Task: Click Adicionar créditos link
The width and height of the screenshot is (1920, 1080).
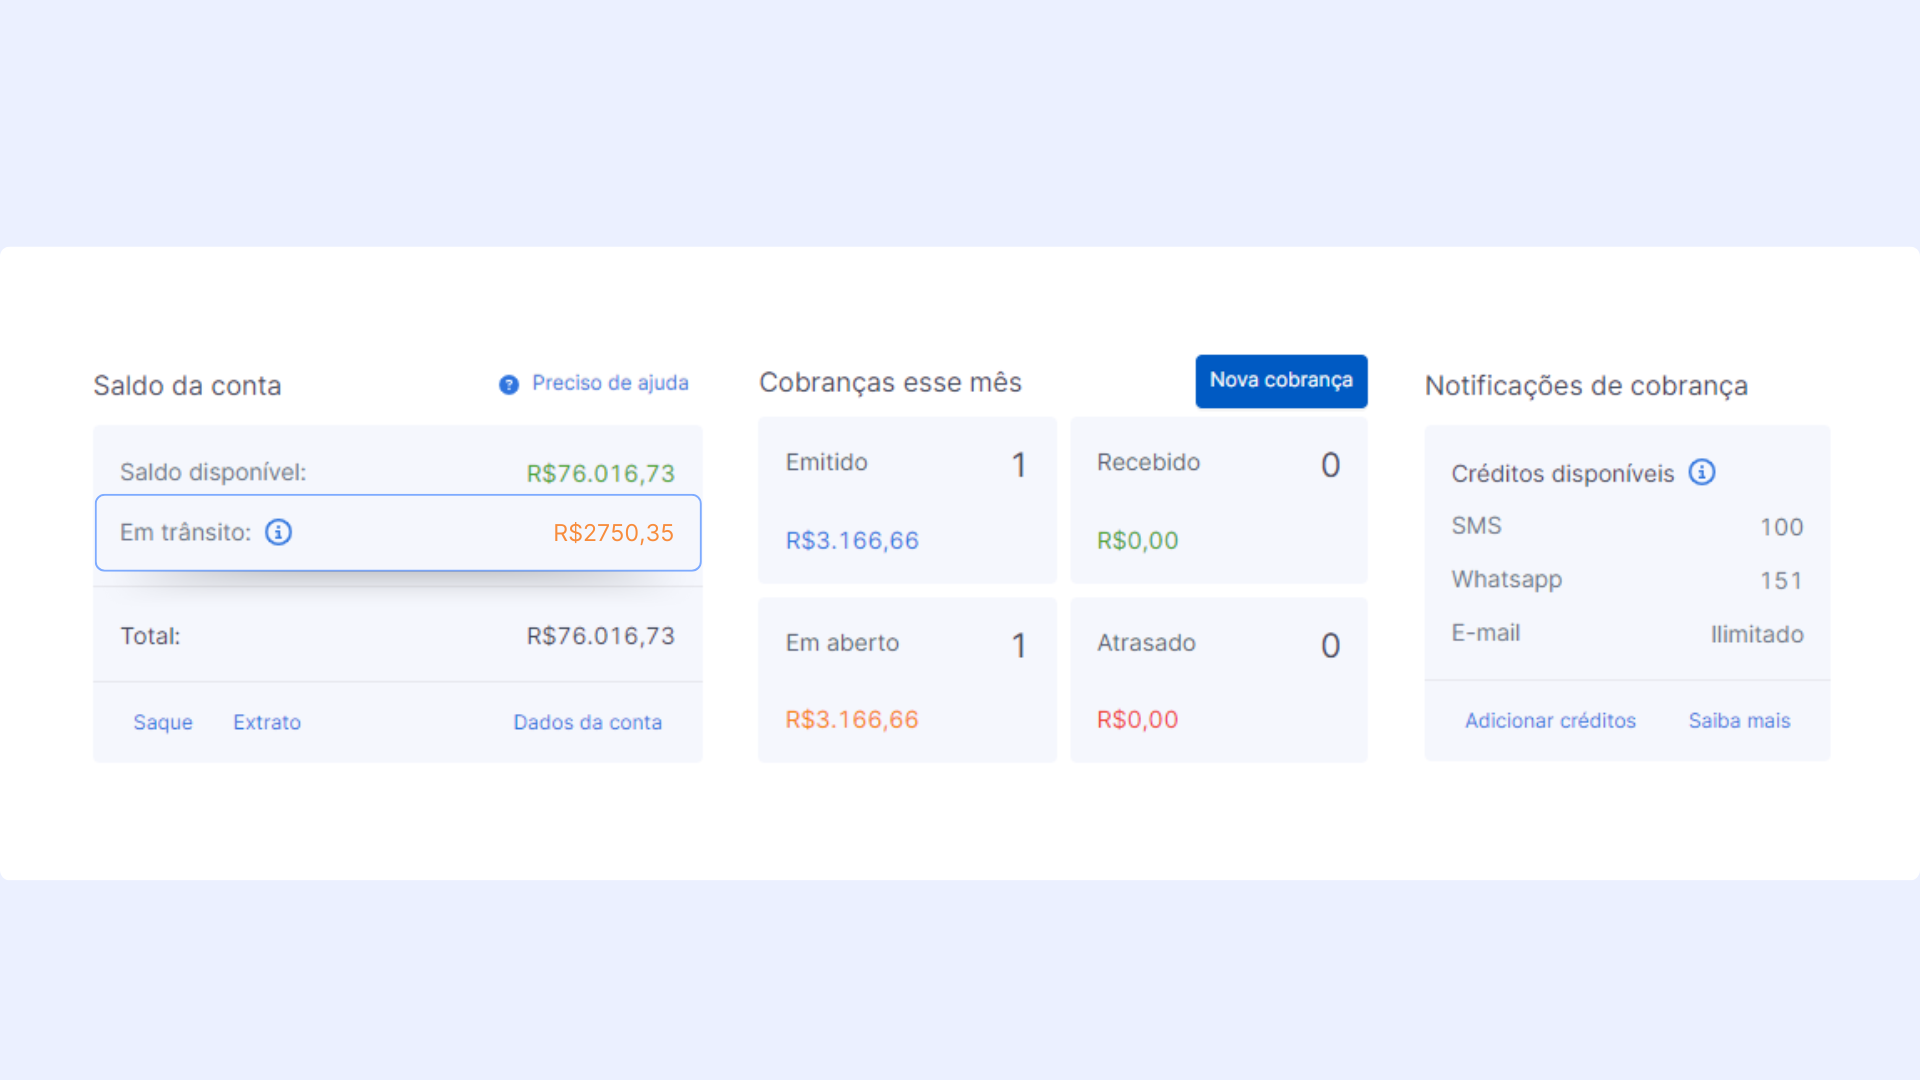Action: 1550,720
